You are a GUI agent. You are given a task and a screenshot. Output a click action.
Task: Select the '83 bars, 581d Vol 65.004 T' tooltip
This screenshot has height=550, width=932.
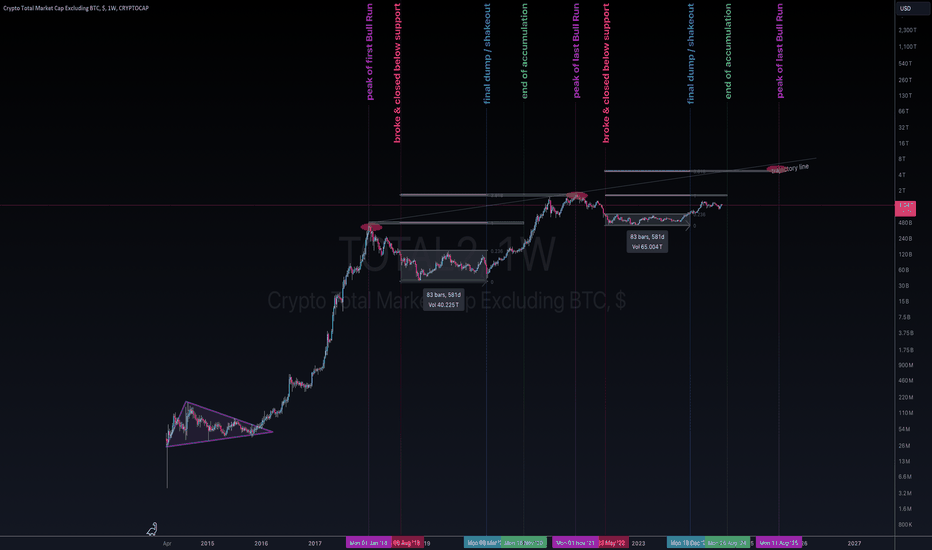point(647,241)
